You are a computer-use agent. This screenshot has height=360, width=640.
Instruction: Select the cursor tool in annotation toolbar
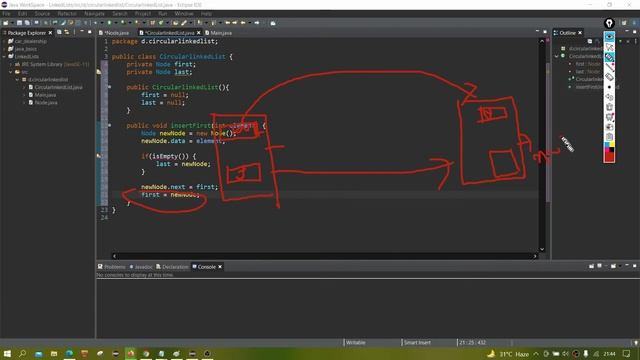coord(609,47)
